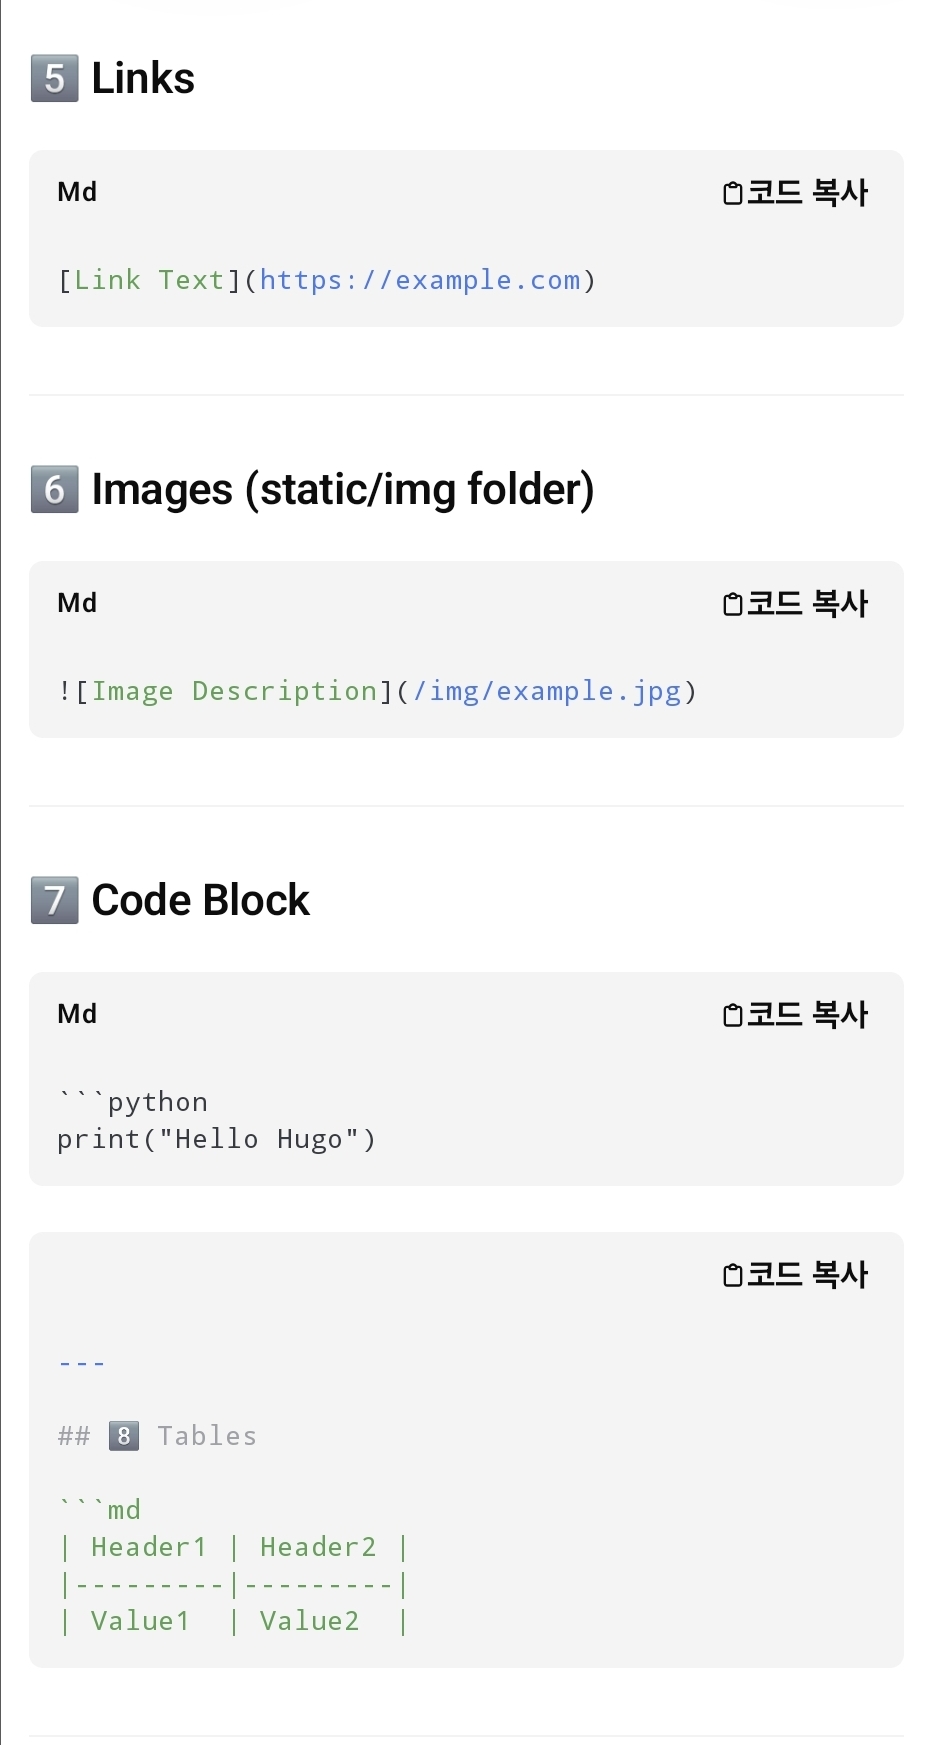Tap the Code Block section heading
This screenshot has height=1745, width=931.
click(200, 900)
